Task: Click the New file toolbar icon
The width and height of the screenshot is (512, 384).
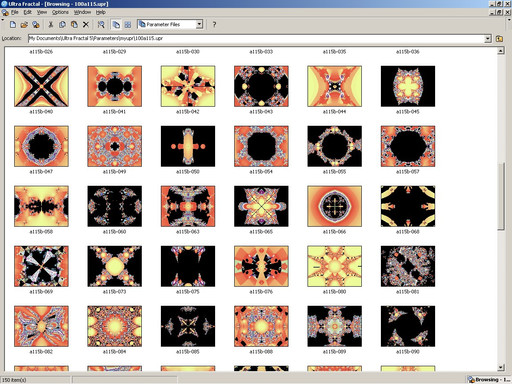Action: (13, 24)
